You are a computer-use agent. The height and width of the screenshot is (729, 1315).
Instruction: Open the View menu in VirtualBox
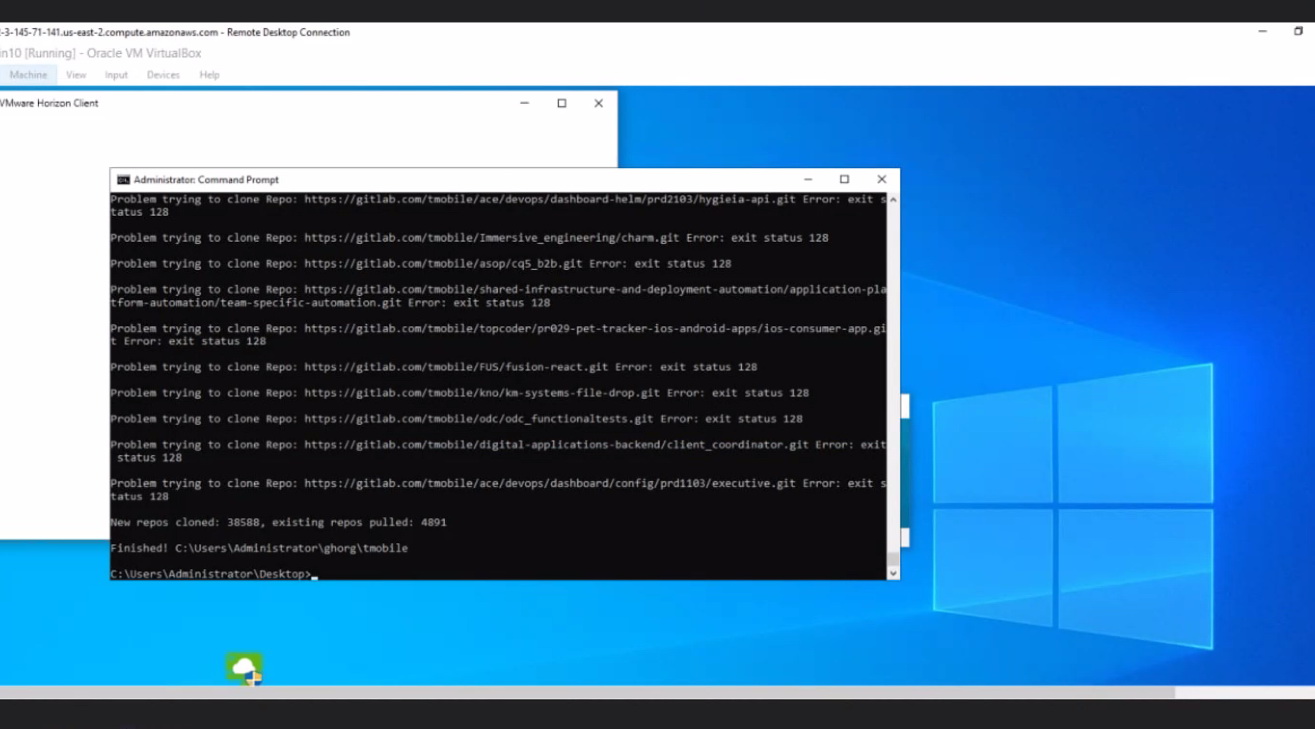point(76,75)
